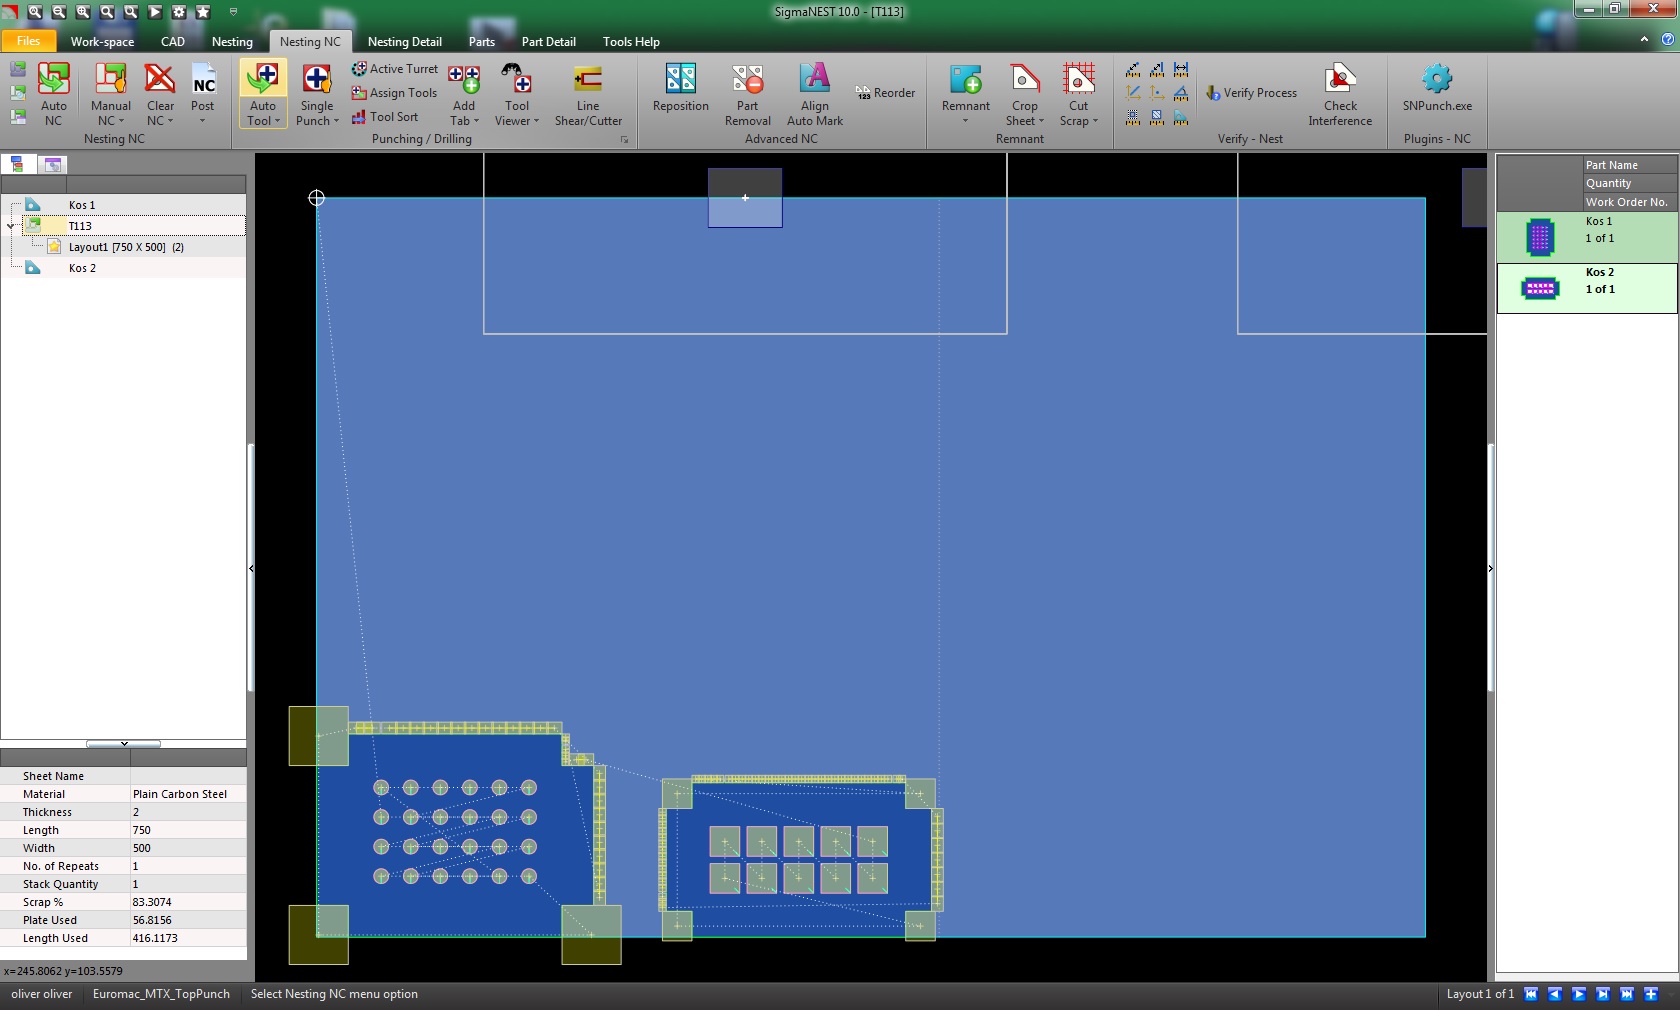
Task: Click the Reorder button
Action: point(885,93)
